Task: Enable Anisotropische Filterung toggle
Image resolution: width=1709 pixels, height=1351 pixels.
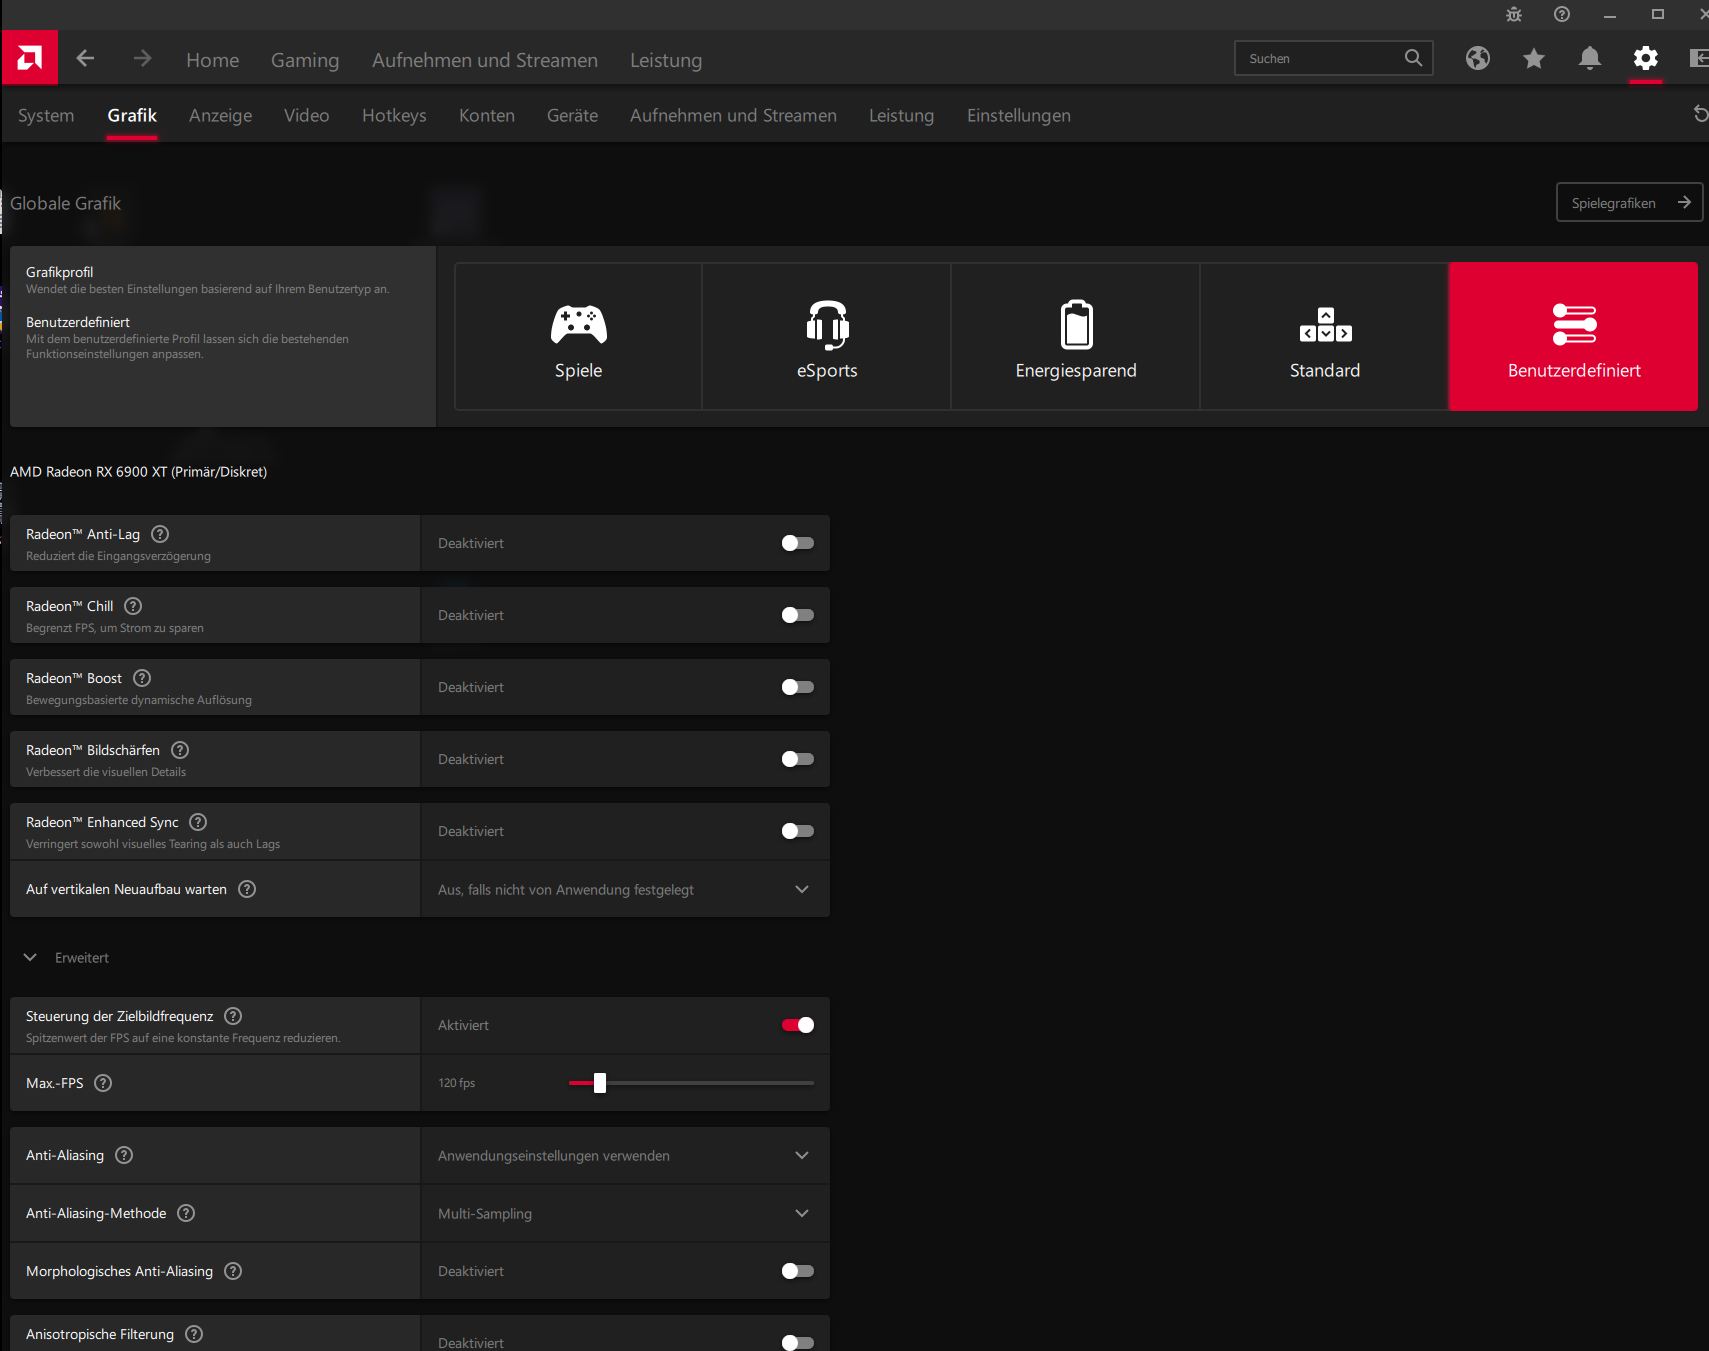Action: (798, 1342)
